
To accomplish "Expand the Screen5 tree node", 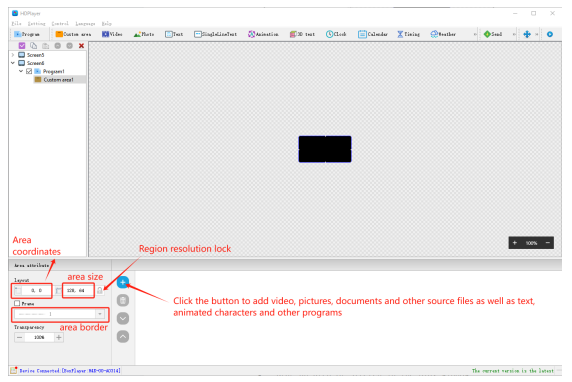I will tap(13, 55).
